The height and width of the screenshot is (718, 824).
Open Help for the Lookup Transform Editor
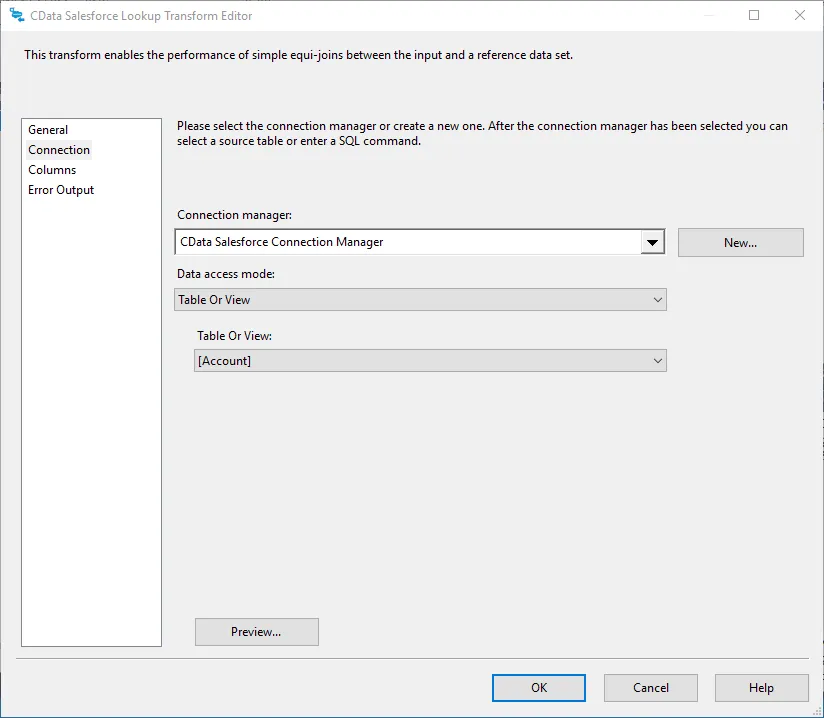click(x=761, y=687)
